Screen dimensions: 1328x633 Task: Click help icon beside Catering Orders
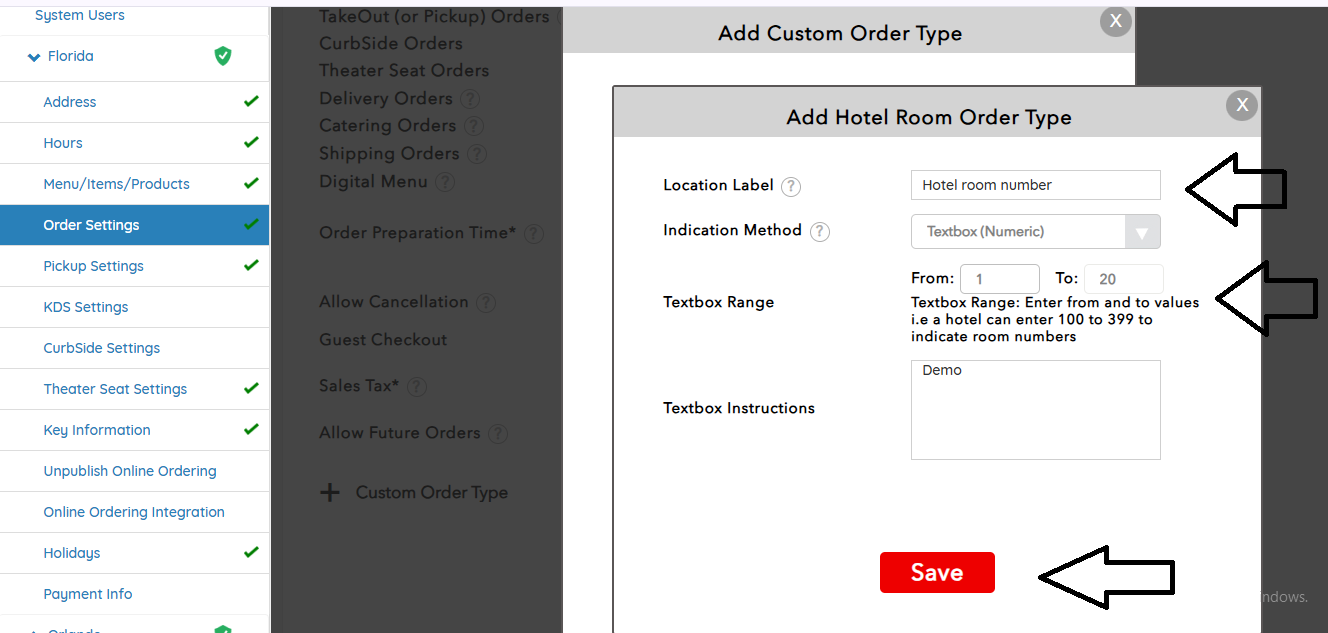click(474, 126)
